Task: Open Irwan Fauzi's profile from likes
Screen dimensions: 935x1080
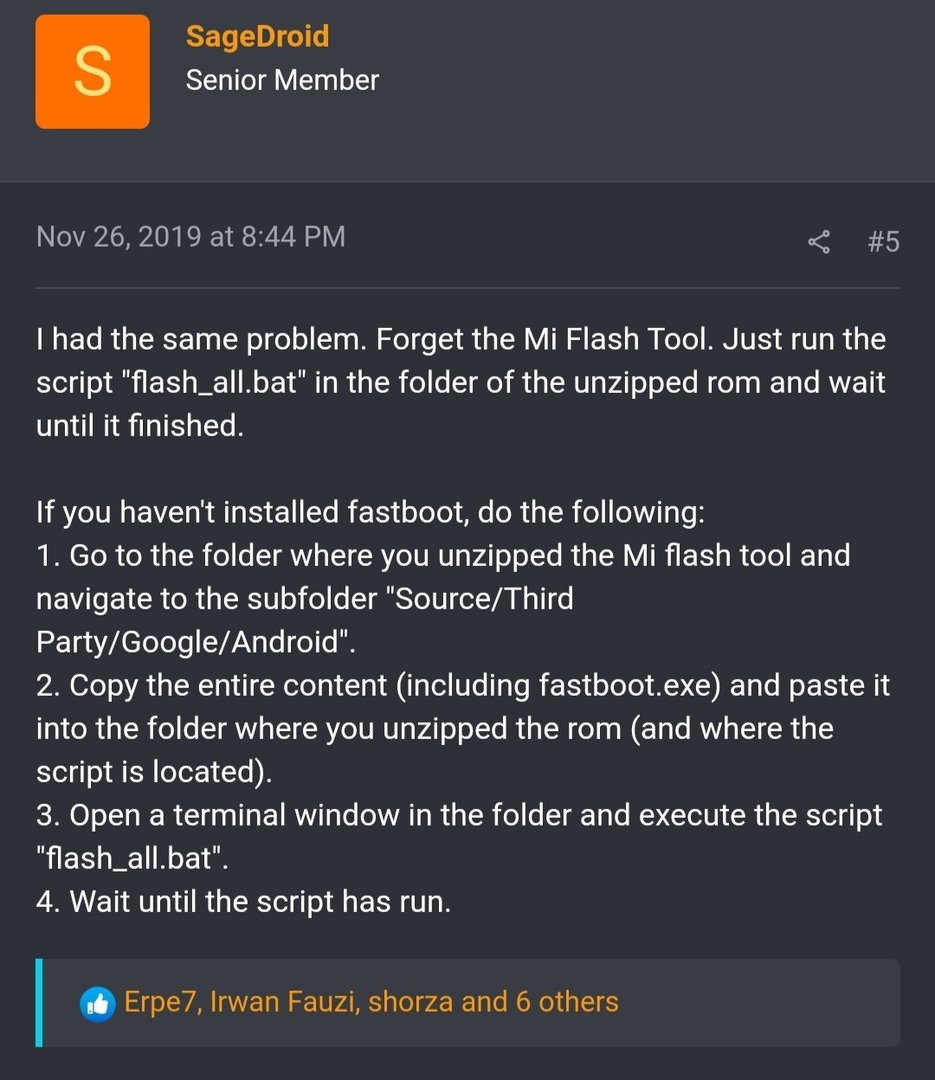Action: (x=285, y=1002)
